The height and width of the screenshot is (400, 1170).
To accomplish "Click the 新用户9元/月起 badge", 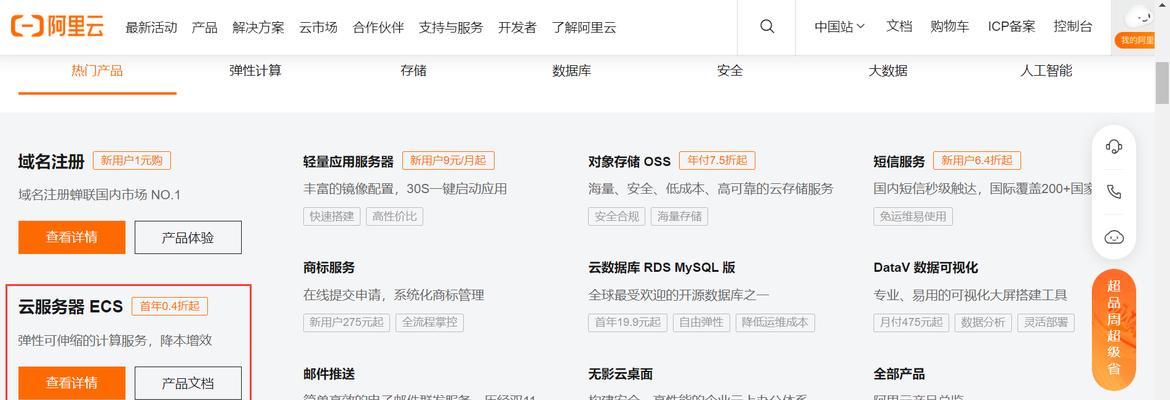I will [448, 160].
